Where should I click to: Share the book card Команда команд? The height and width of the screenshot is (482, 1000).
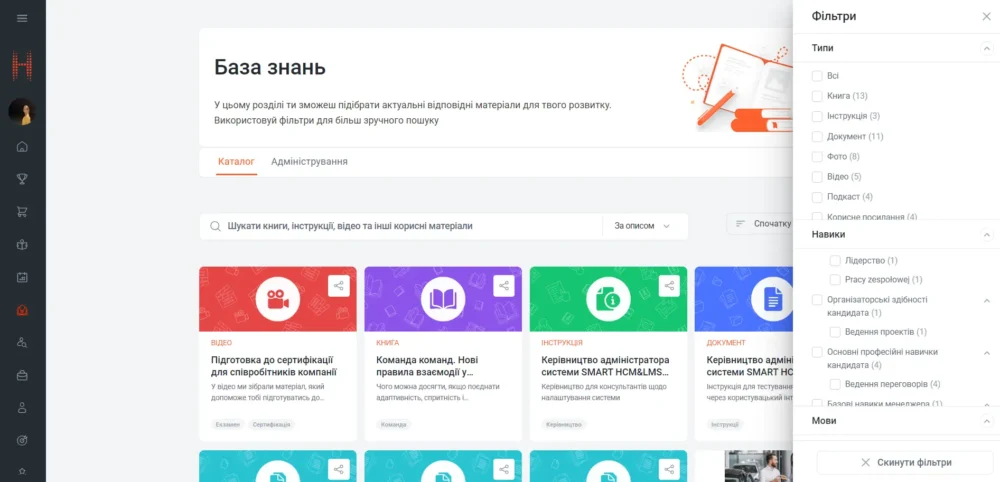(x=503, y=286)
